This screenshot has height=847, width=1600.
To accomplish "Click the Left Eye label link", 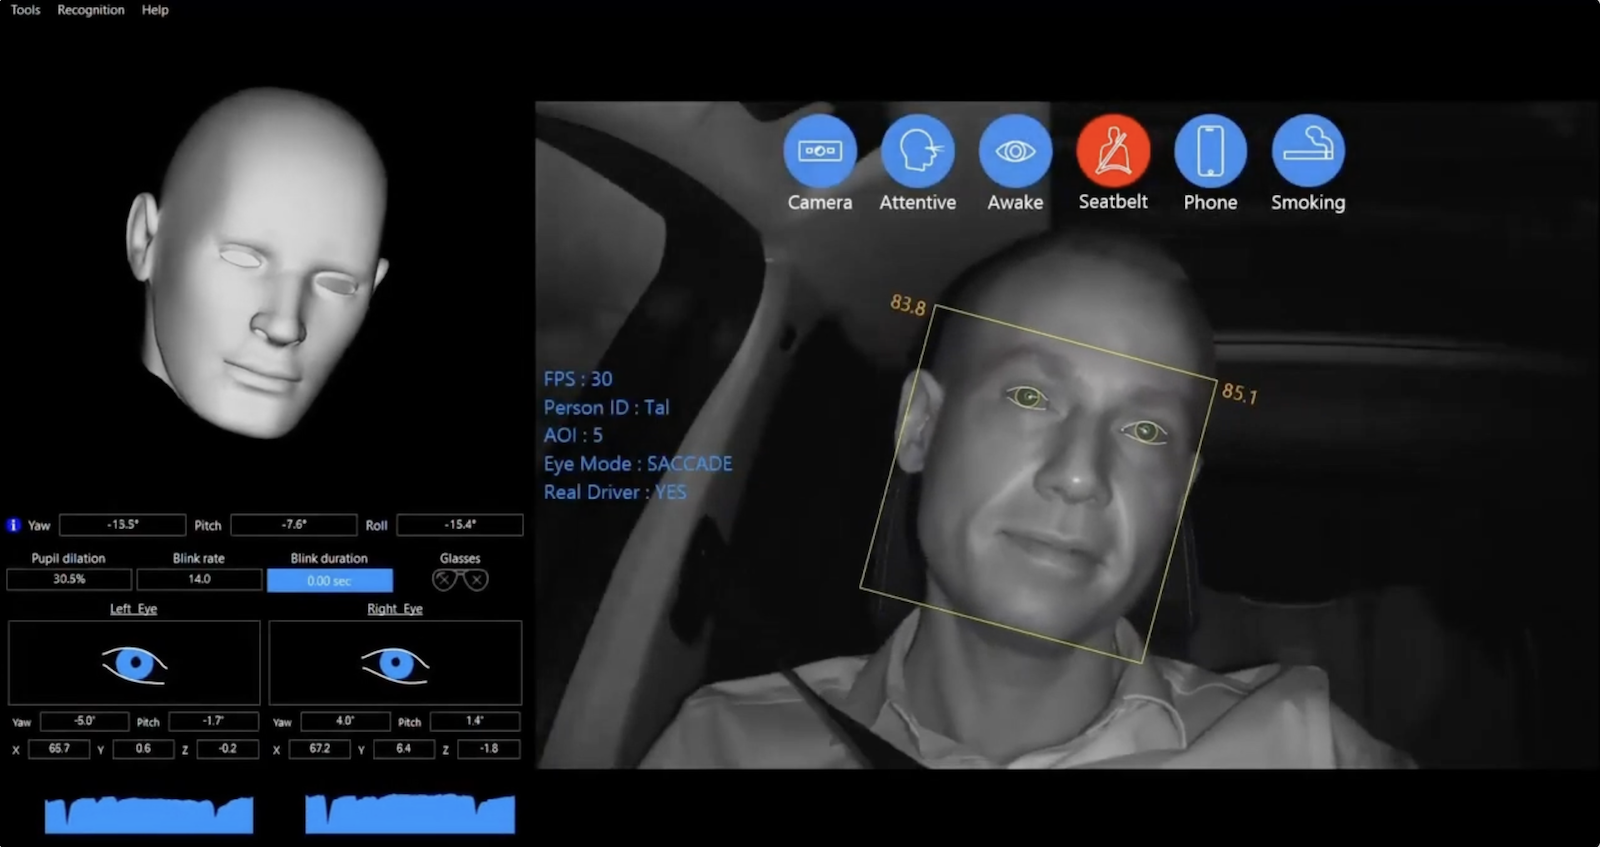I will pyautogui.click(x=133, y=609).
